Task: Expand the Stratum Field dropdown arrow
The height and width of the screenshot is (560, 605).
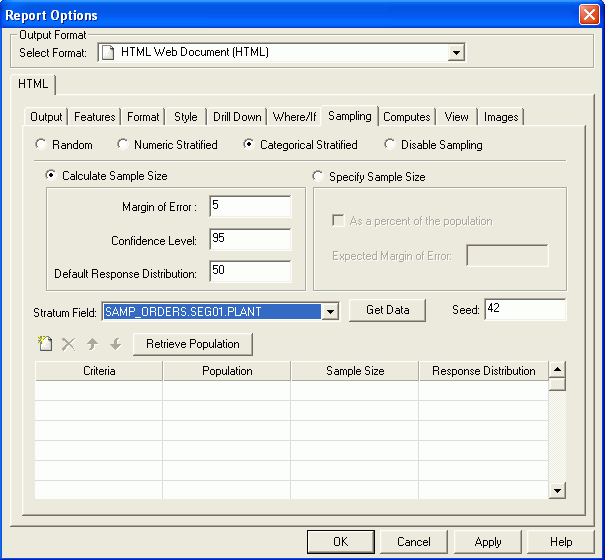Action: pyautogui.click(x=330, y=311)
